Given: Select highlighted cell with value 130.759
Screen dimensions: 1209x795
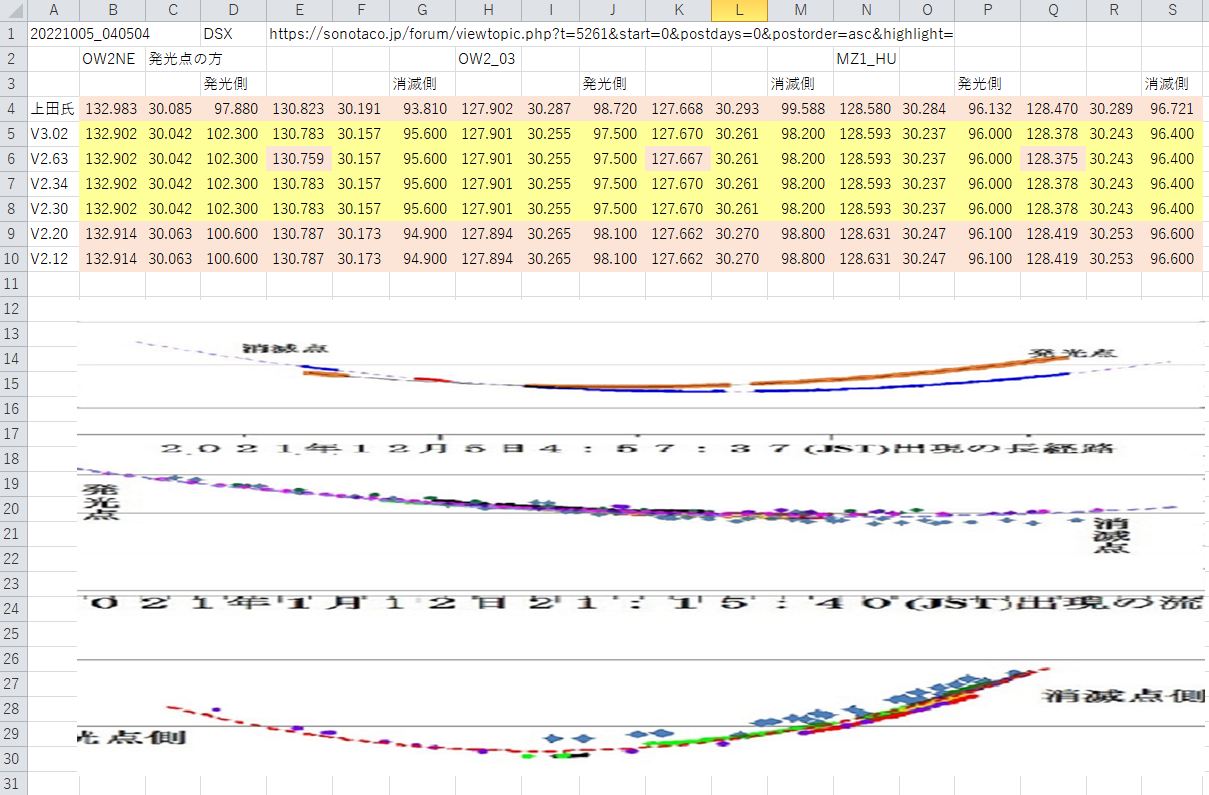Looking at the screenshot, I should click(x=299, y=158).
